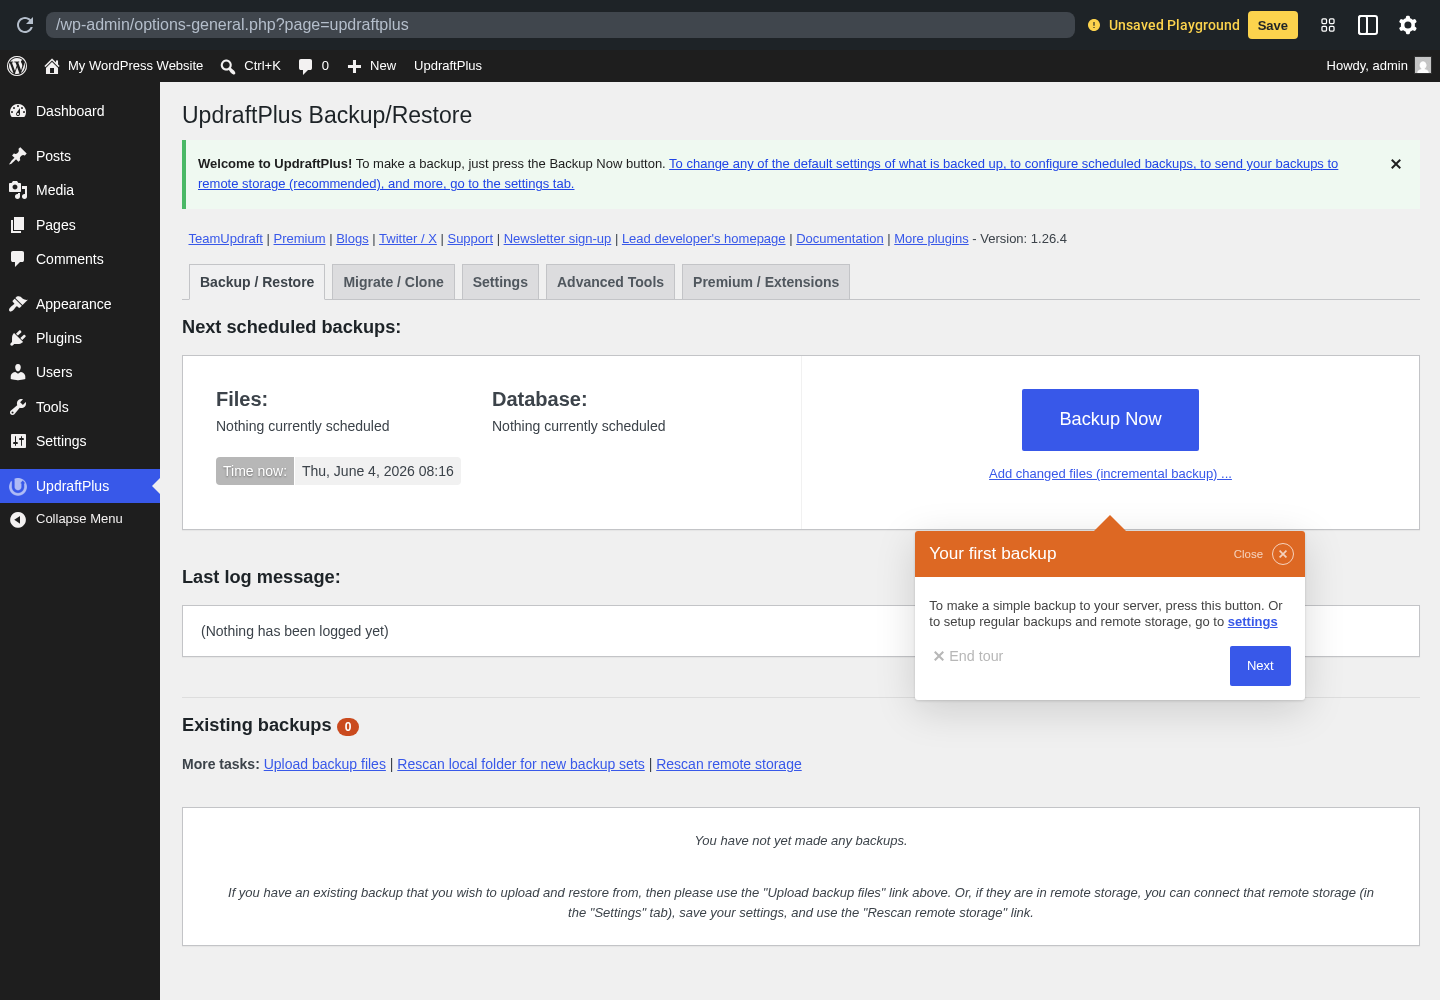Click welcome notice link to settings tab
The image size is (1440, 1000).
768,174
